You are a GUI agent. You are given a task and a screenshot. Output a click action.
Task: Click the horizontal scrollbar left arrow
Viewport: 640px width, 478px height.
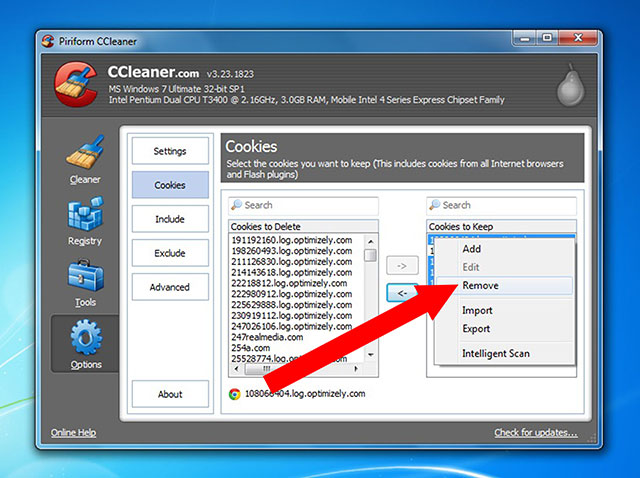click(237, 369)
